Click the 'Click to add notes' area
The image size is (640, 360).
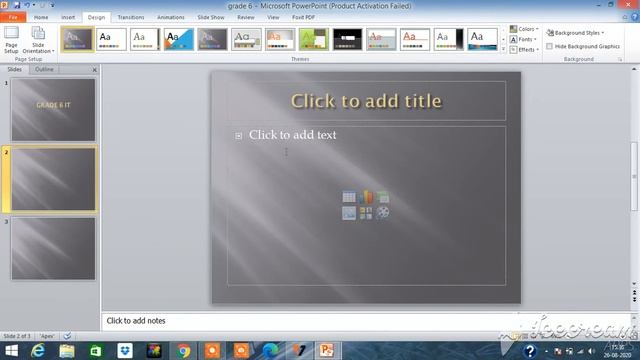pos(366,321)
